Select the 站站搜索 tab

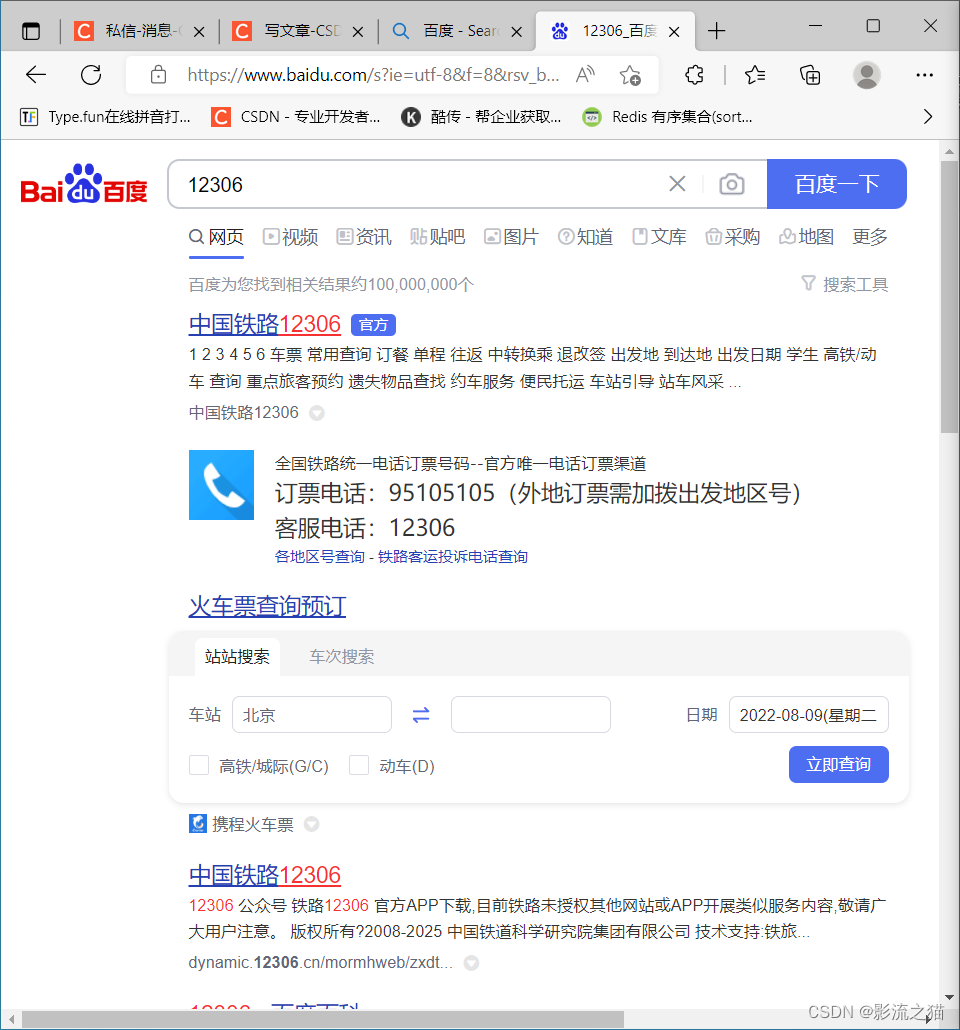coord(237,657)
